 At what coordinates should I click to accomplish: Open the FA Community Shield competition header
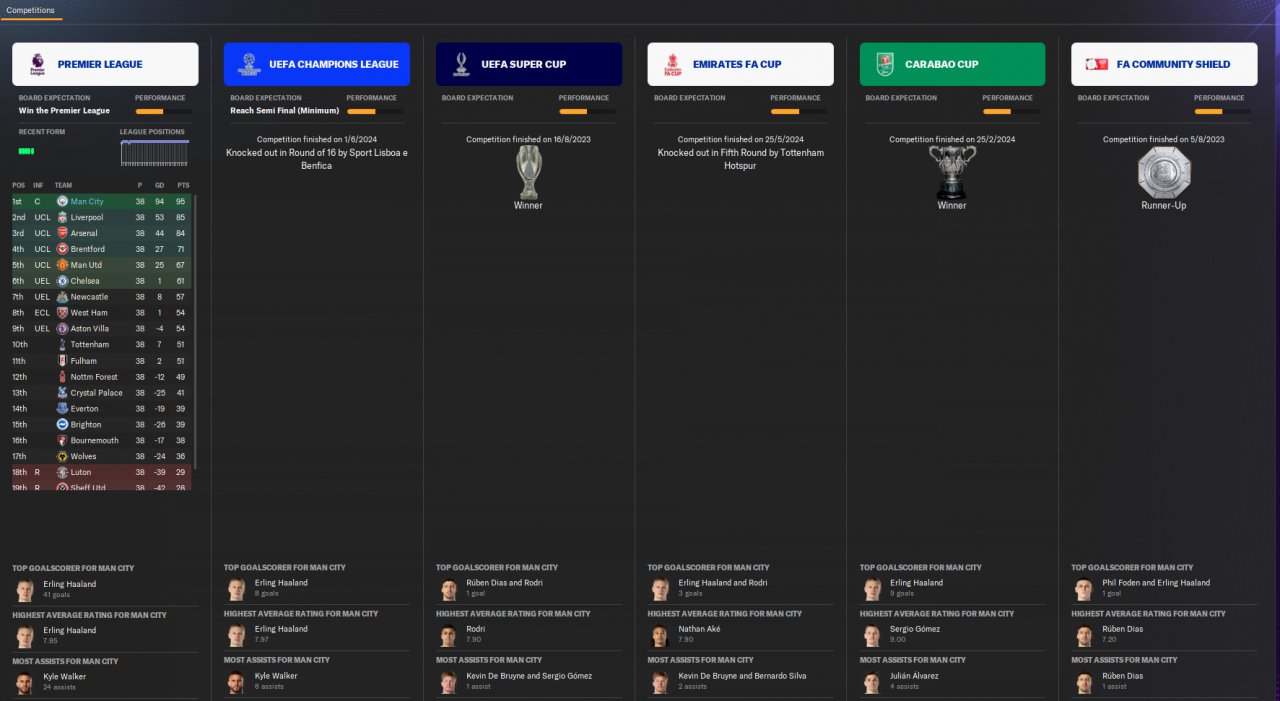[1164, 64]
